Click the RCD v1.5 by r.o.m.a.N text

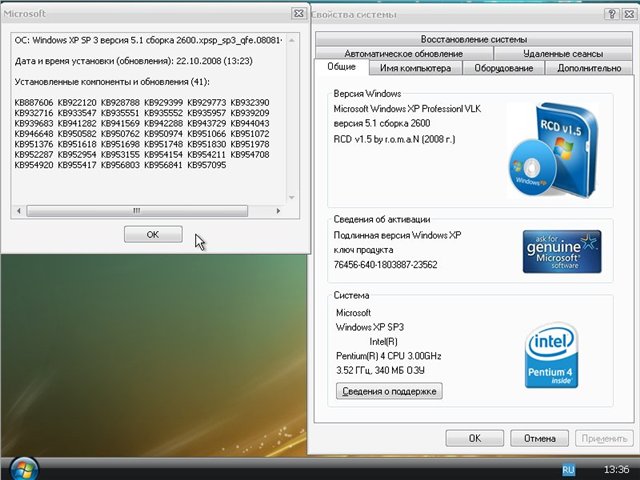pyautogui.click(x=394, y=139)
